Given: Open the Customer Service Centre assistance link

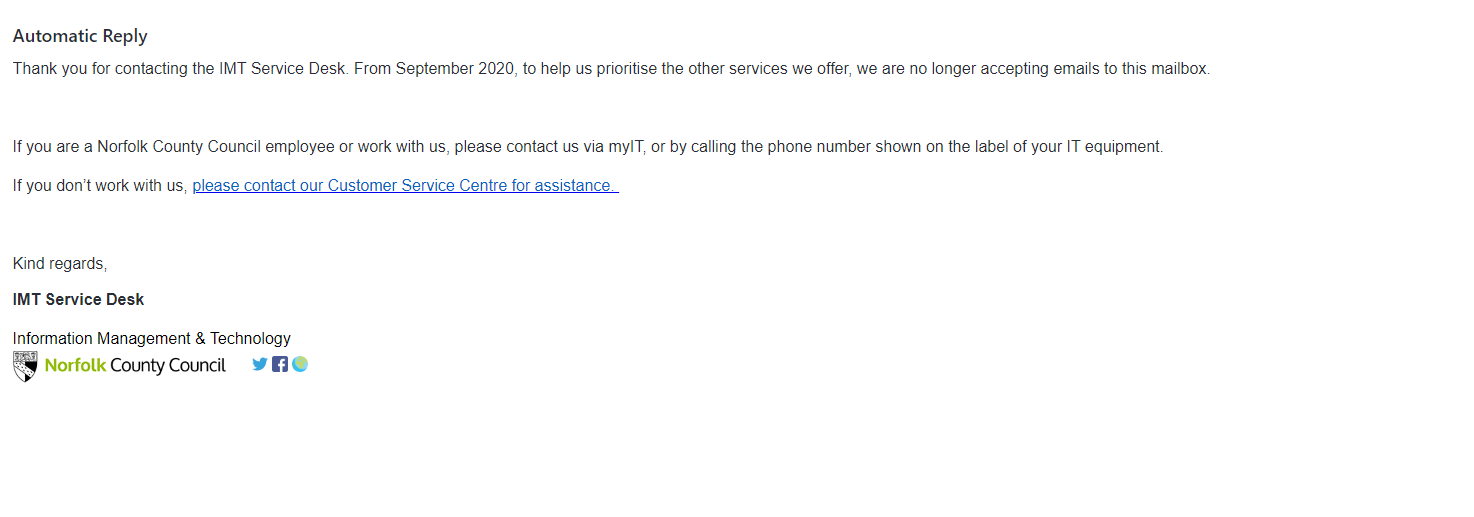Looking at the screenshot, I should [x=405, y=186].
